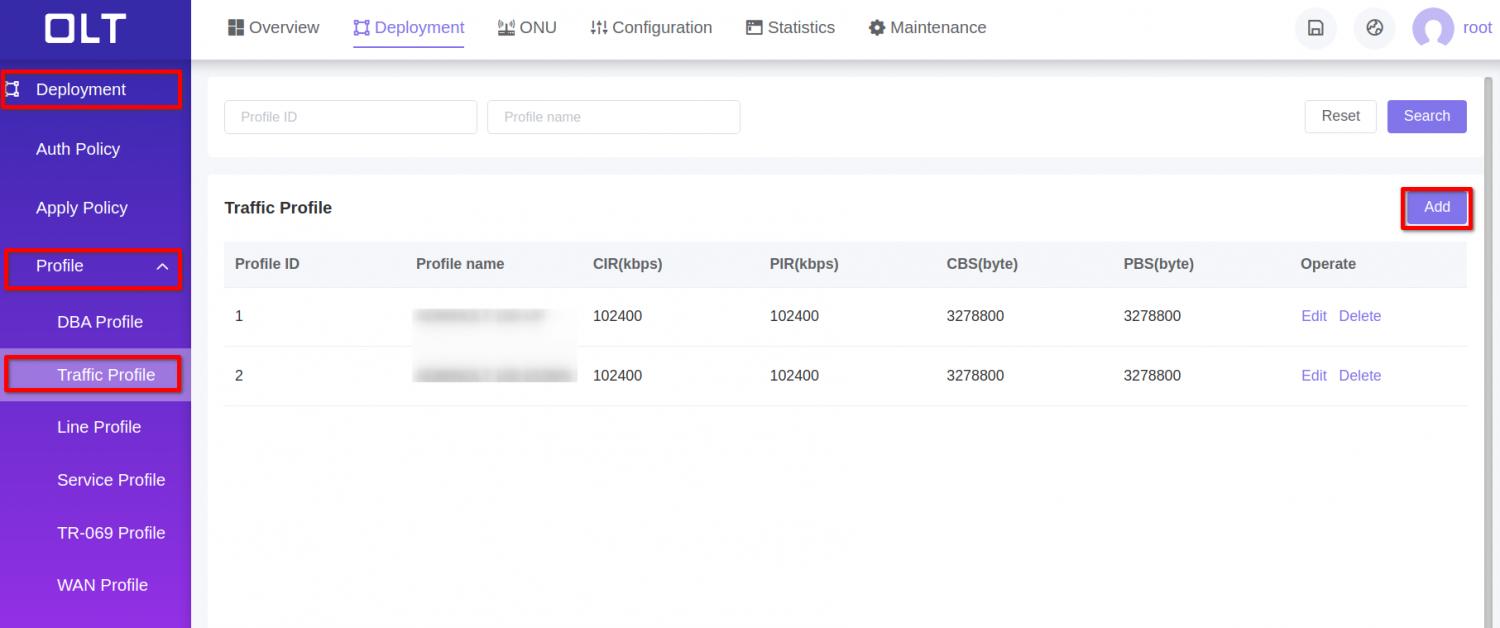Focus the Profile ID input field
This screenshot has width=1500, height=628.
coord(350,117)
